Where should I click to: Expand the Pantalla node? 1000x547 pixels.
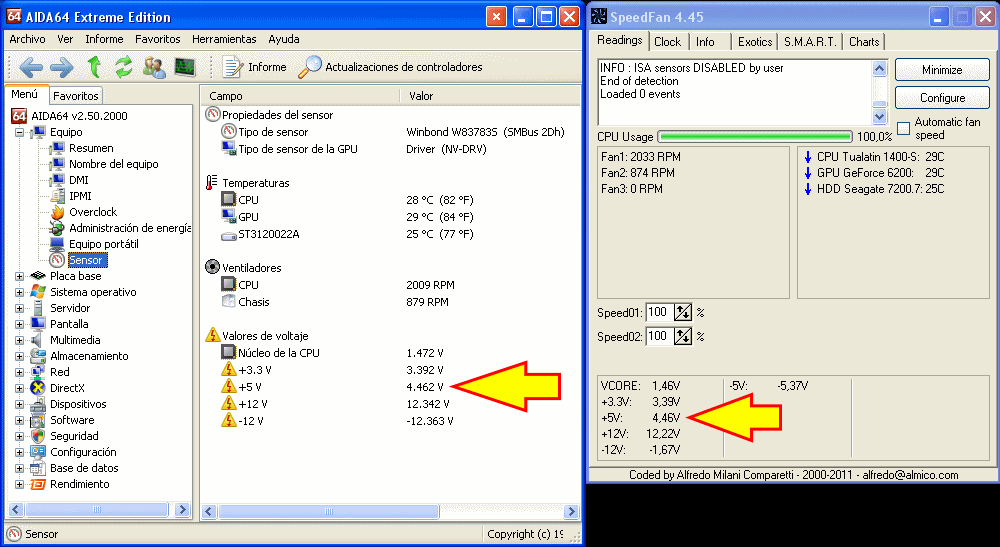19,324
